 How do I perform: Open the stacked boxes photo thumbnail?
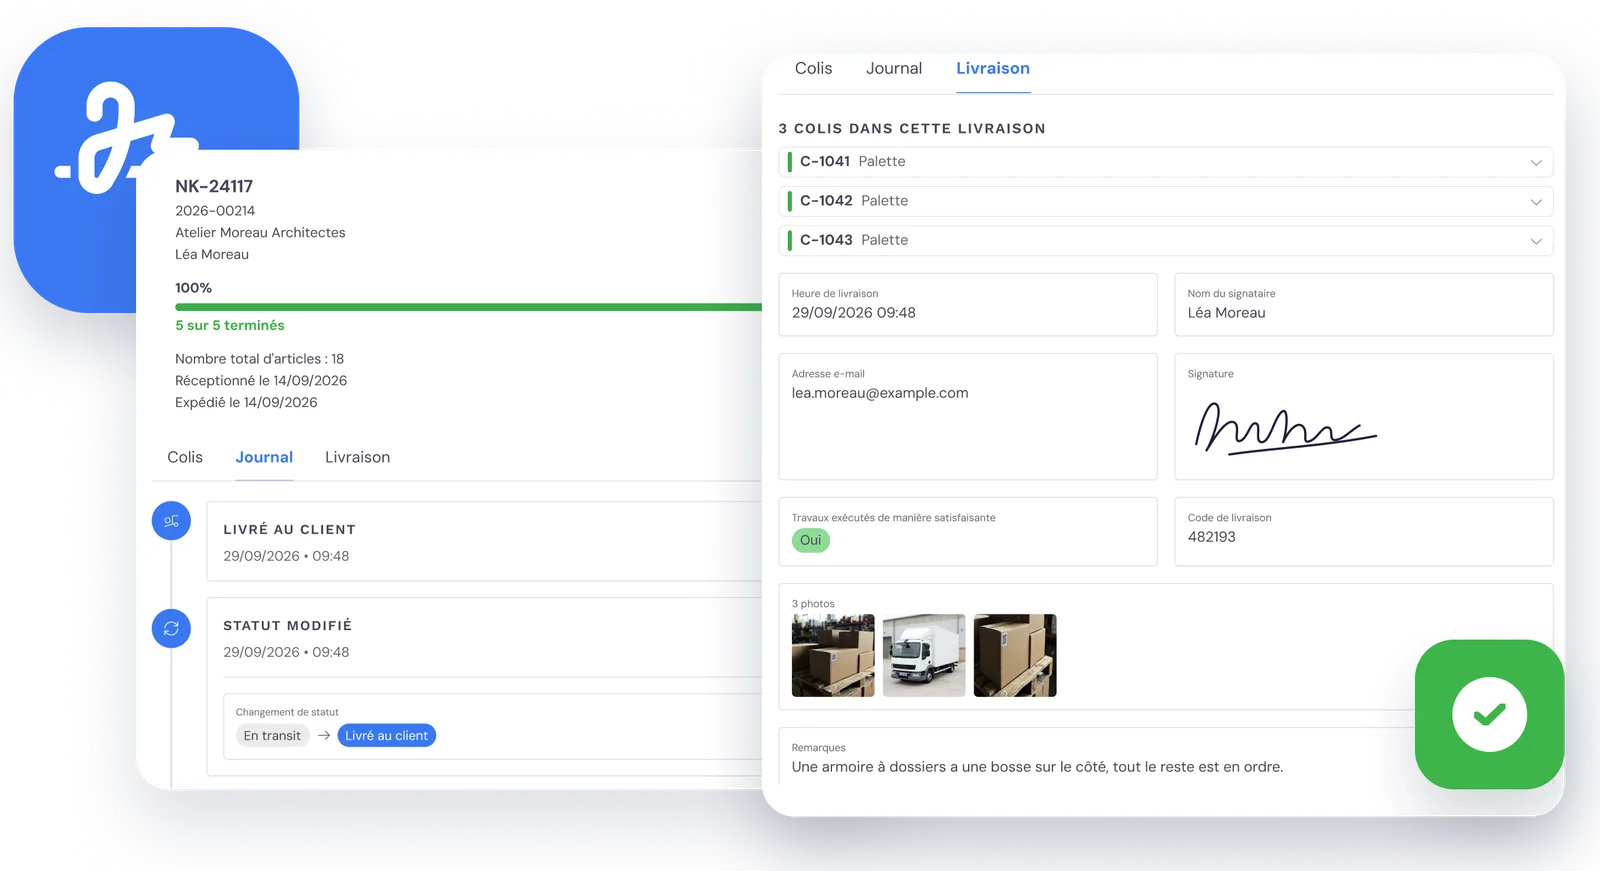click(x=833, y=655)
